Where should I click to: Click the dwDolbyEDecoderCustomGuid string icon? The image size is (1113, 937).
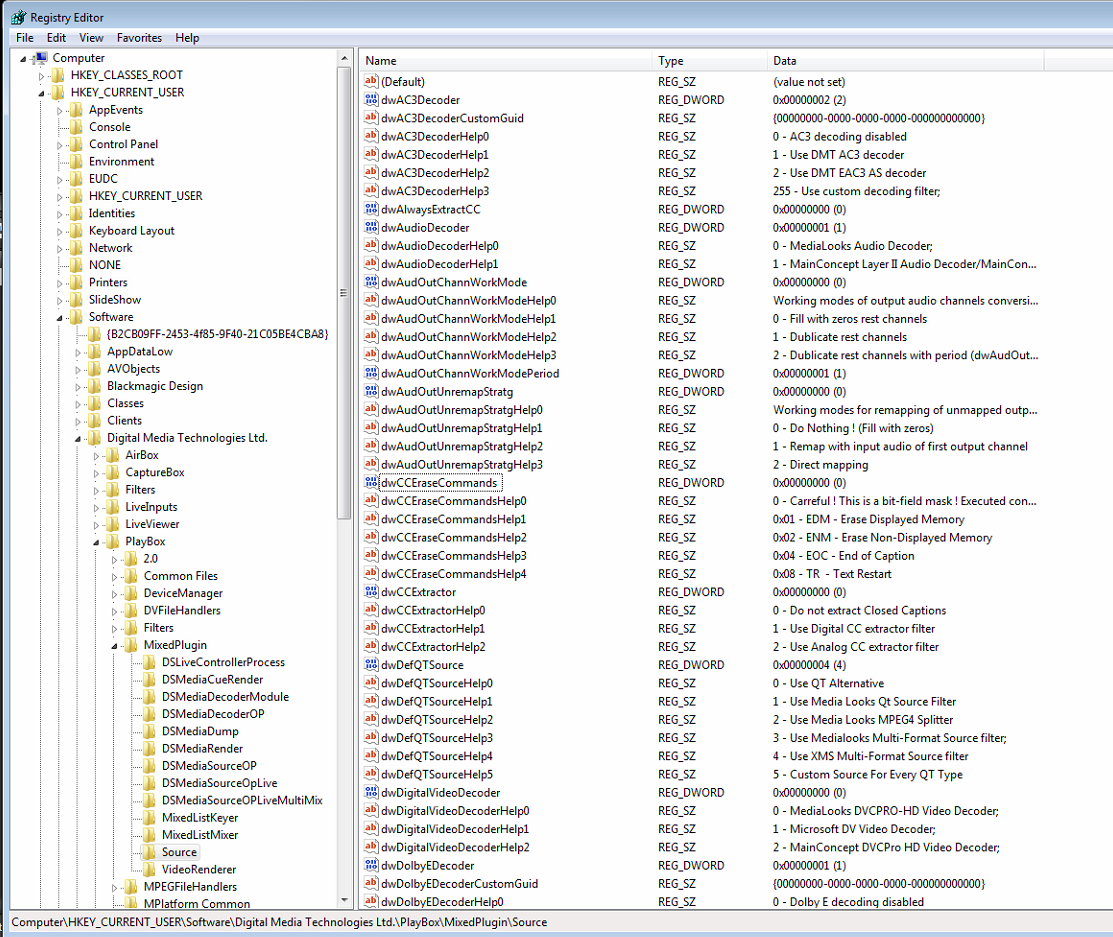pyautogui.click(x=371, y=883)
